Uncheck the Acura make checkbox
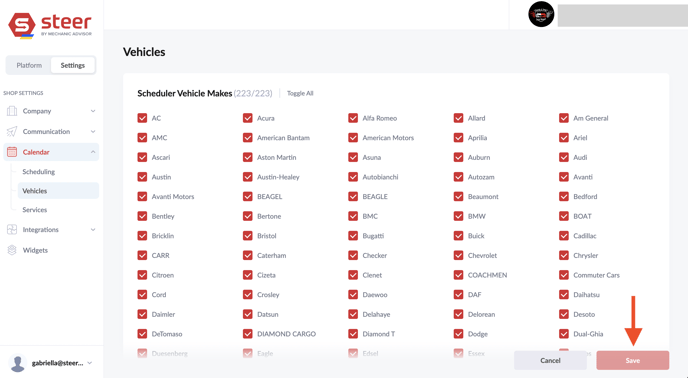Viewport: 688px width, 378px height. point(247,118)
